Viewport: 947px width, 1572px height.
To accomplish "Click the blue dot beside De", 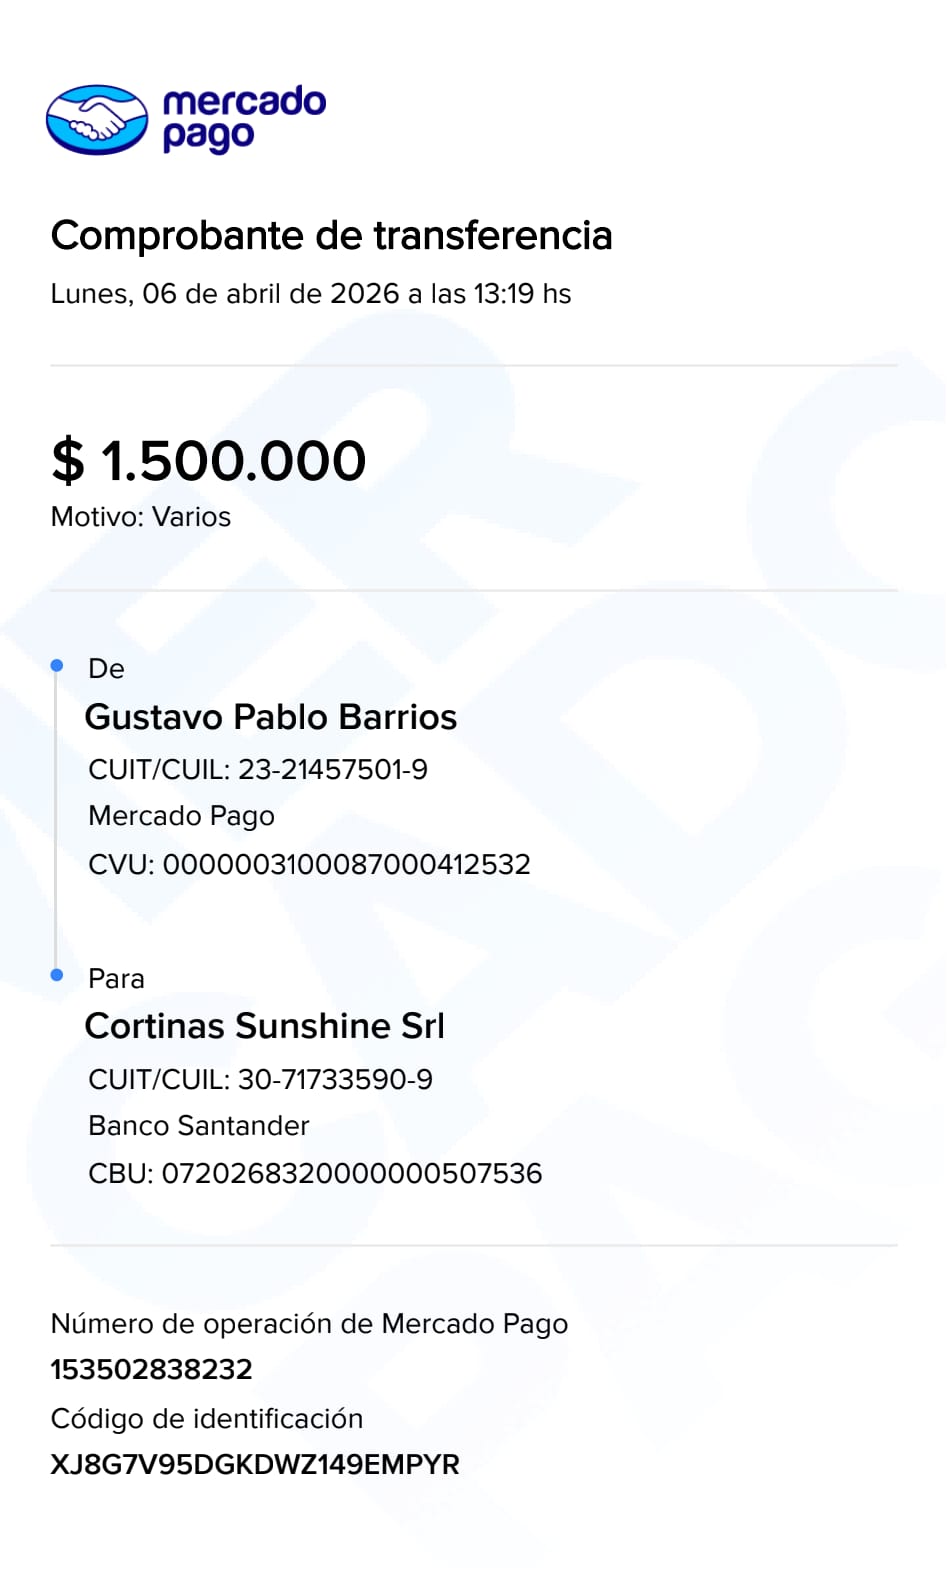I will coord(57,665).
